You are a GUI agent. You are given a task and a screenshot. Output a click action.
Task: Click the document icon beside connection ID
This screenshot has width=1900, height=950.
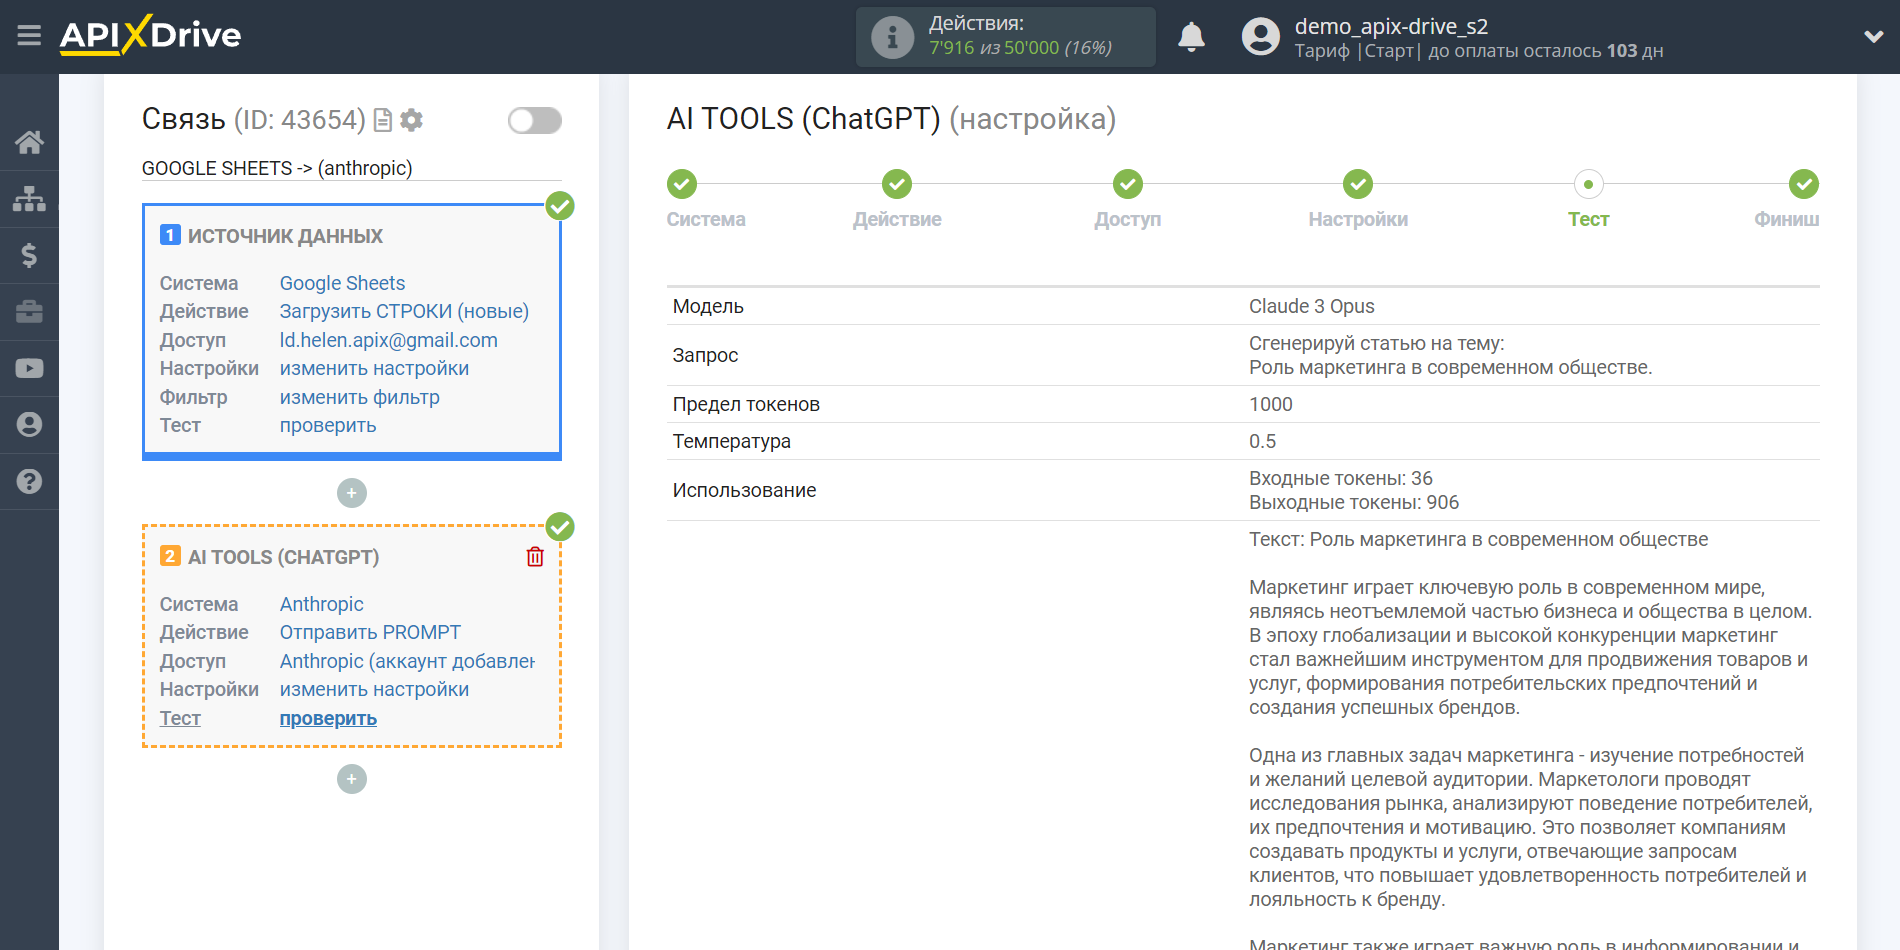(382, 120)
